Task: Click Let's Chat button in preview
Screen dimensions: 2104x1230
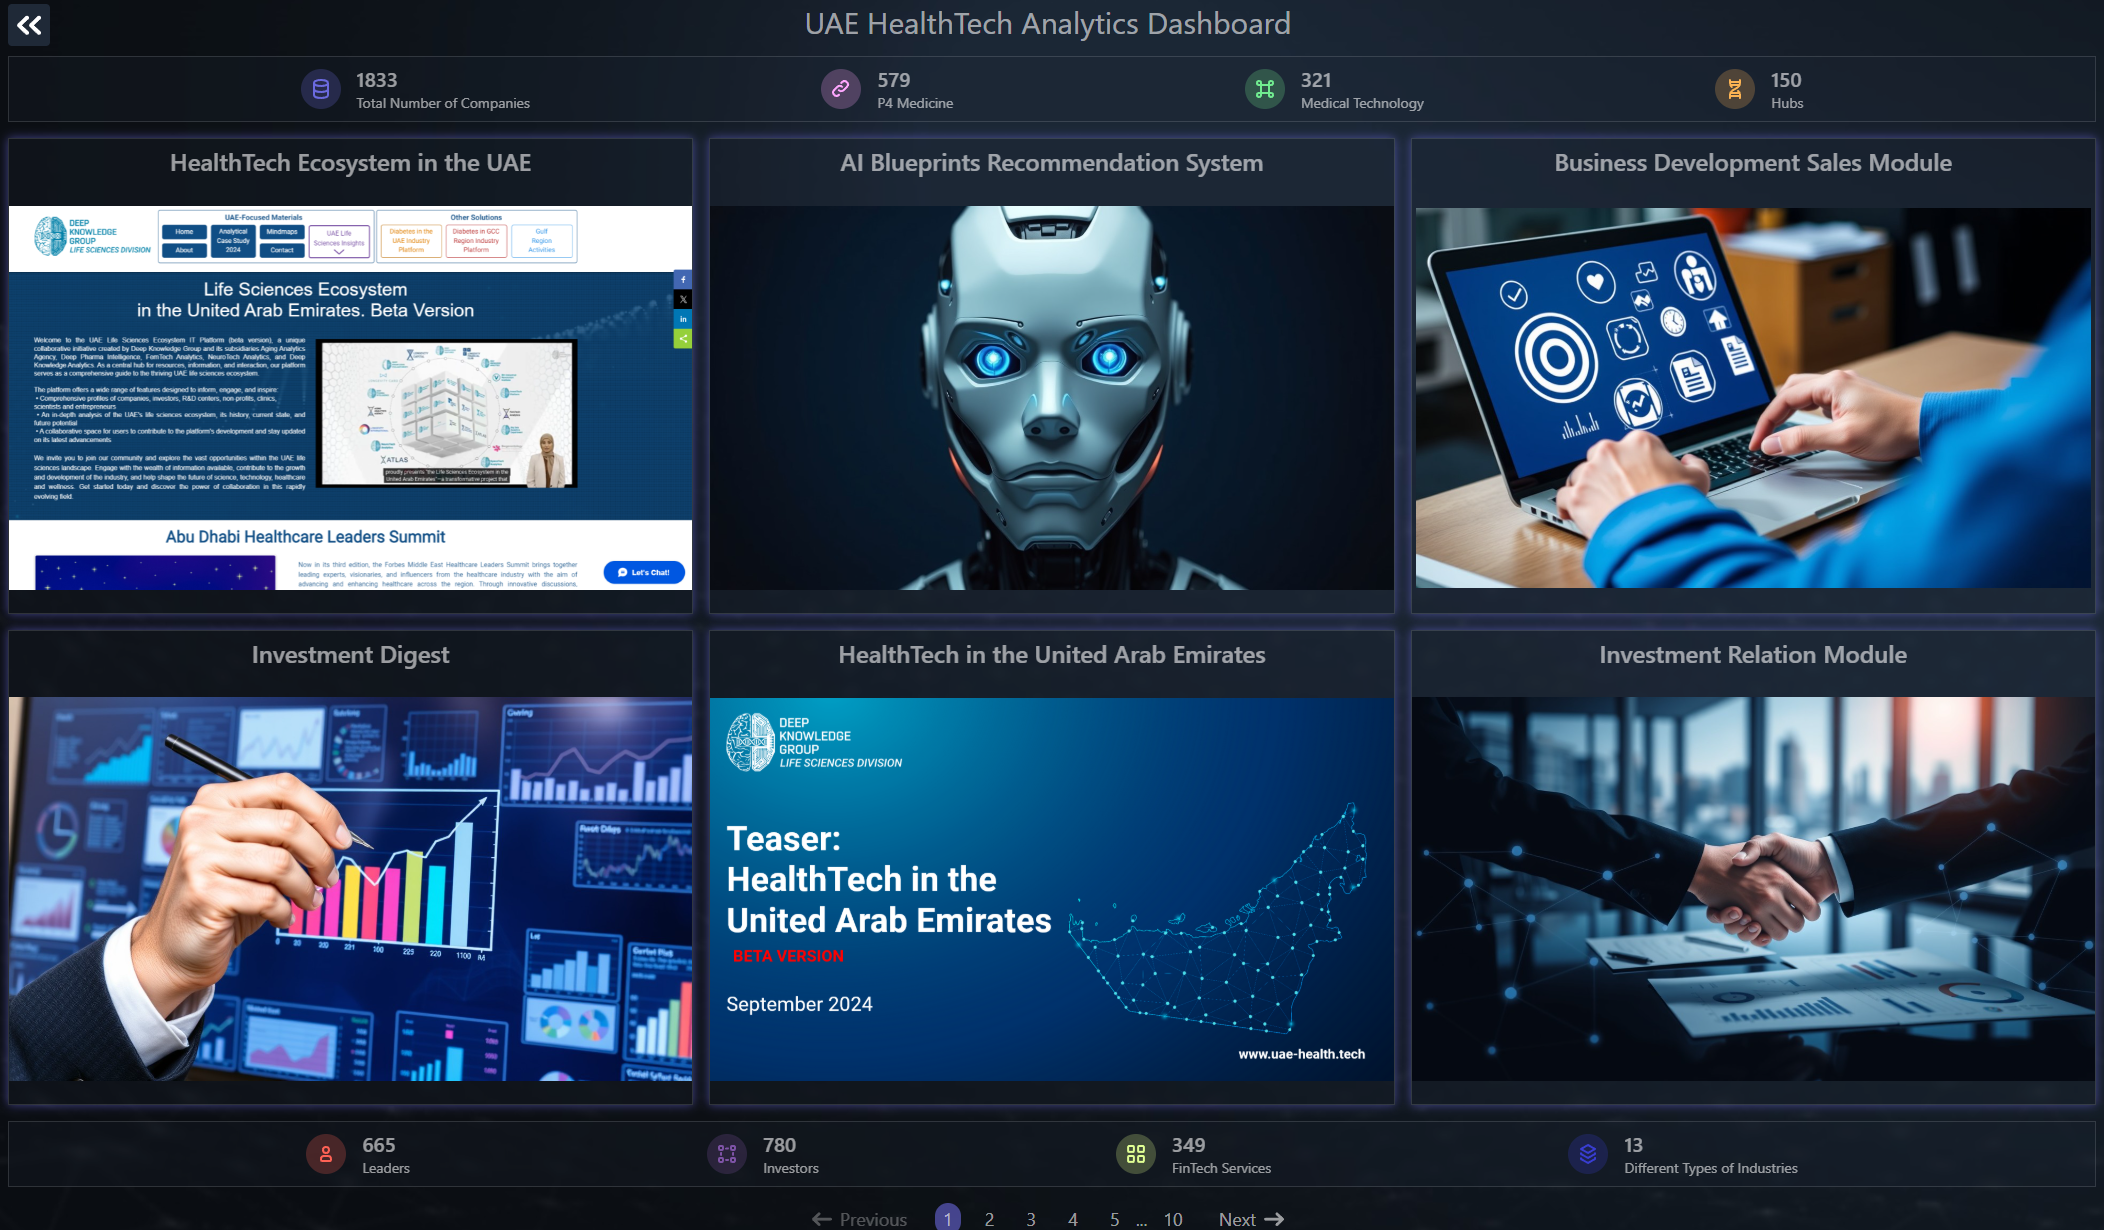Action: [644, 572]
